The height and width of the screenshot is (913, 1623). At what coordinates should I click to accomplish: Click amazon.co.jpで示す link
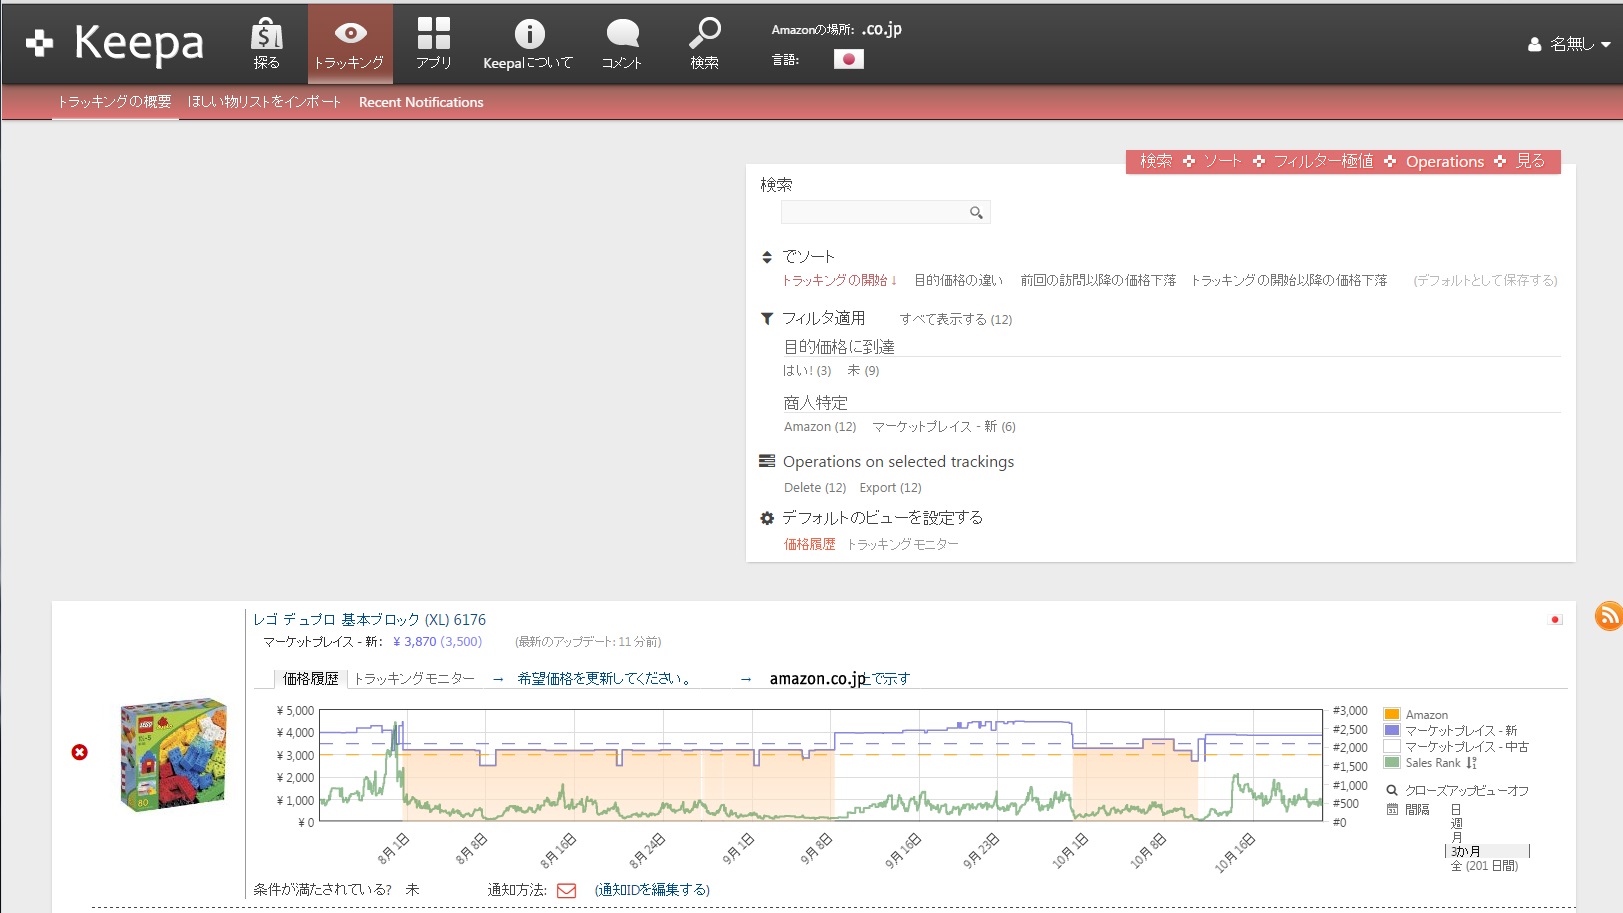tap(840, 678)
